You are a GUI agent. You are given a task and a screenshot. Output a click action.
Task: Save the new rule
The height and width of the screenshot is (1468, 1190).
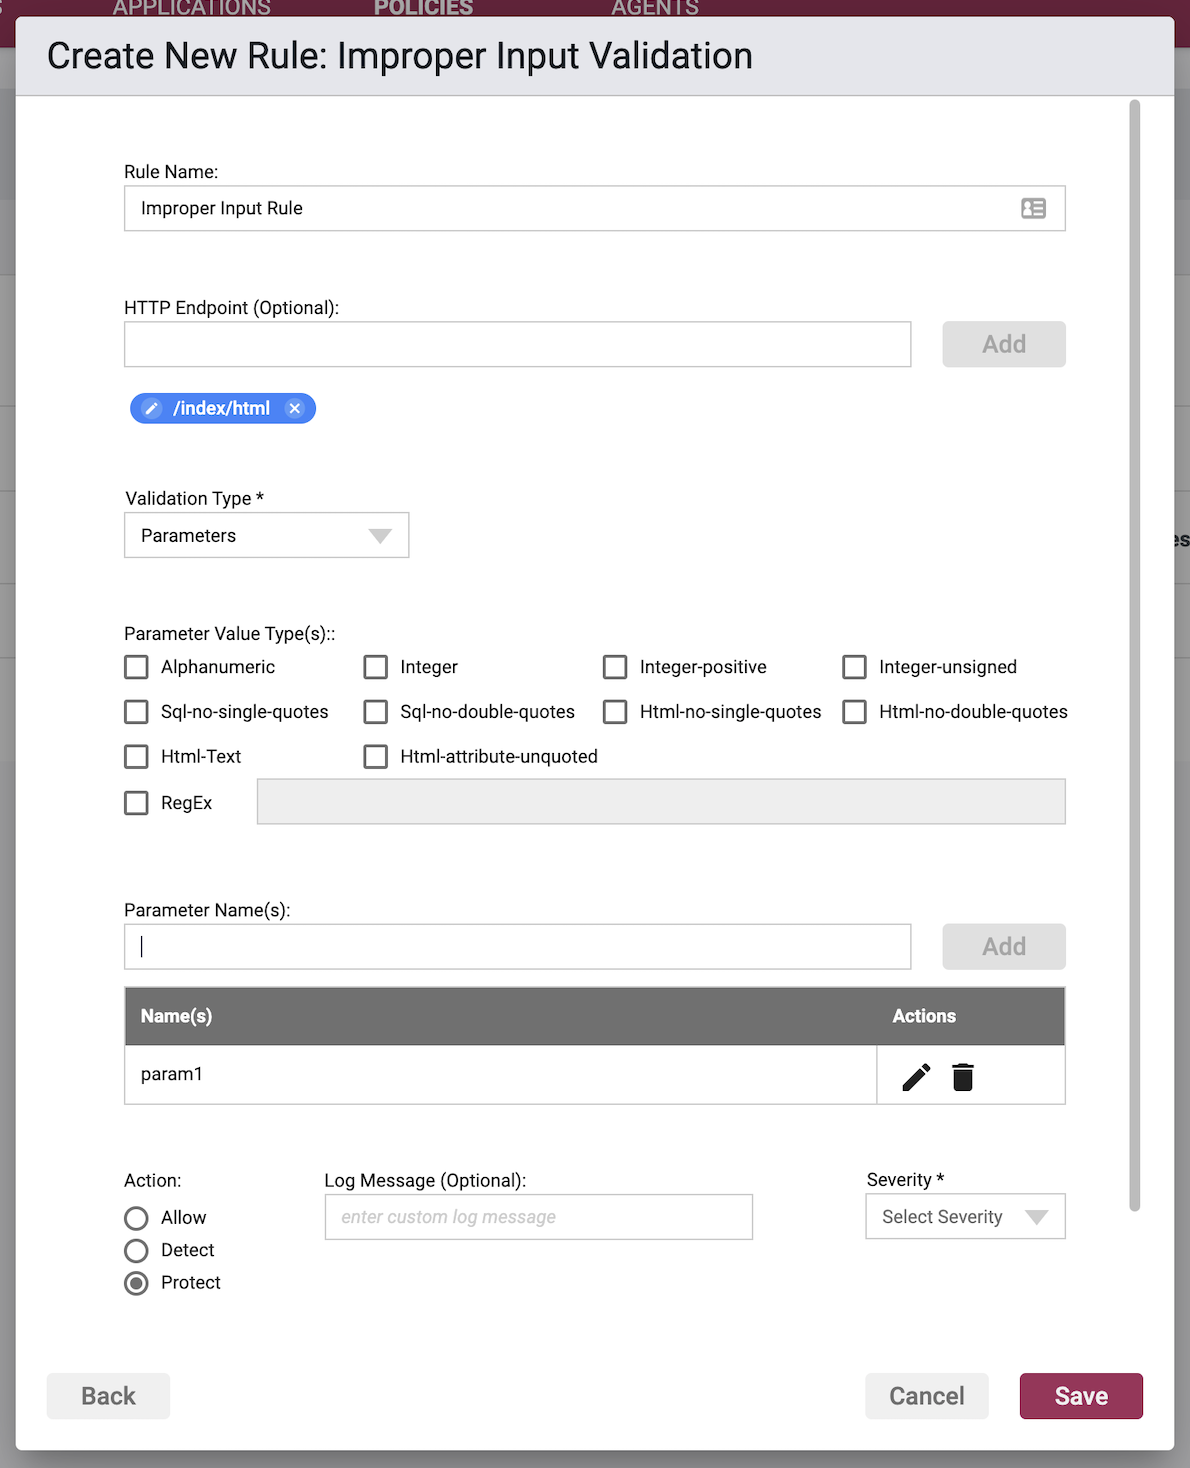1081,1396
